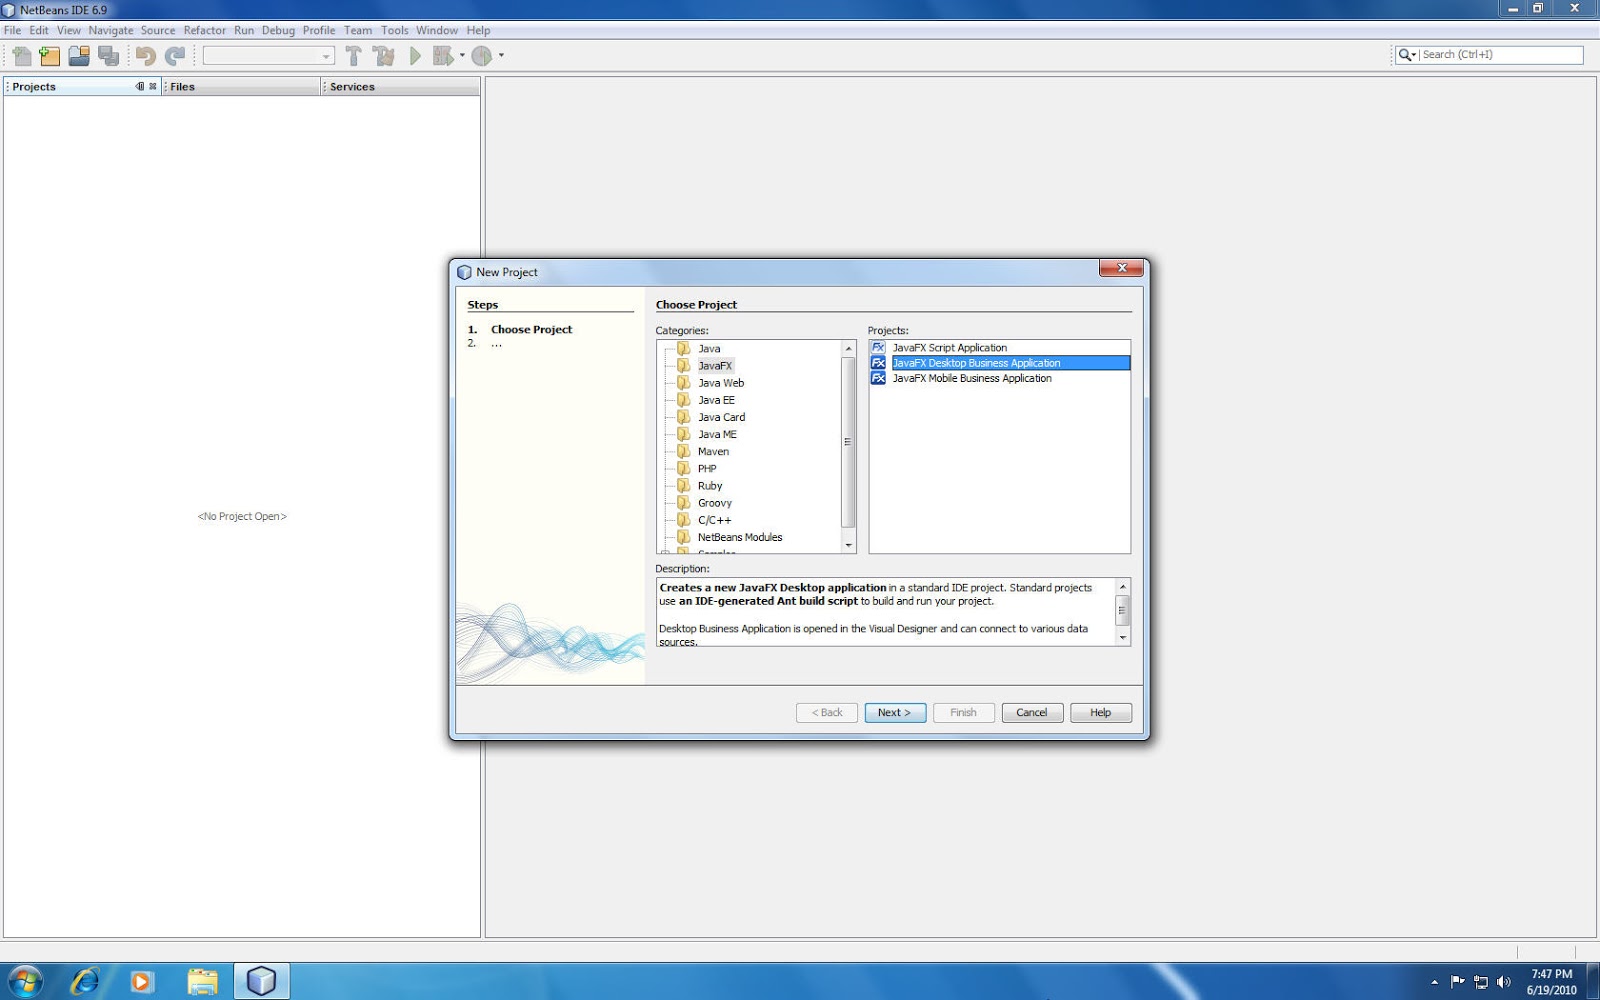Click the Cancel button in New Project

pyautogui.click(x=1032, y=713)
